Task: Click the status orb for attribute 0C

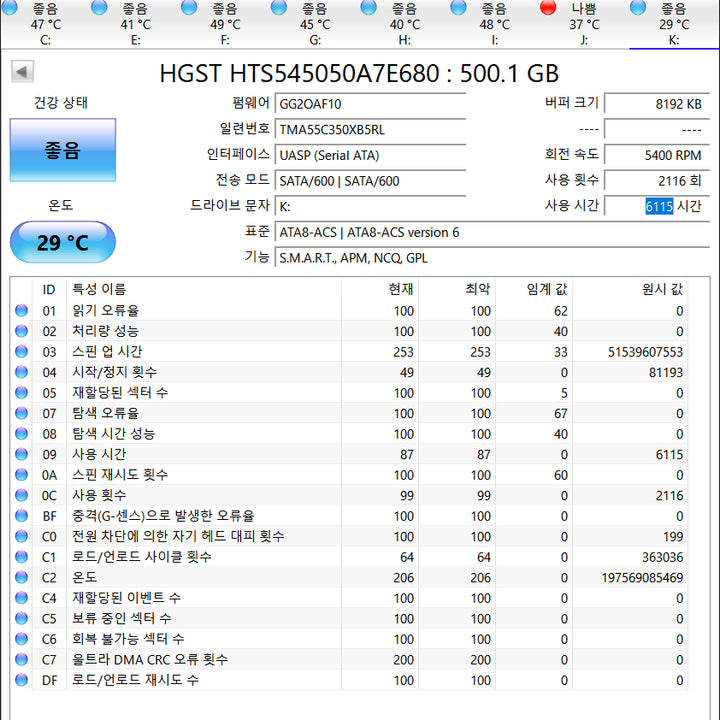Action: 22,495
